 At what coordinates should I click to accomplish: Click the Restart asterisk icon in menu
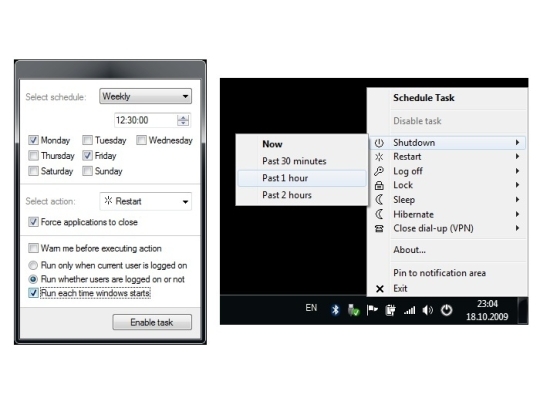379,157
